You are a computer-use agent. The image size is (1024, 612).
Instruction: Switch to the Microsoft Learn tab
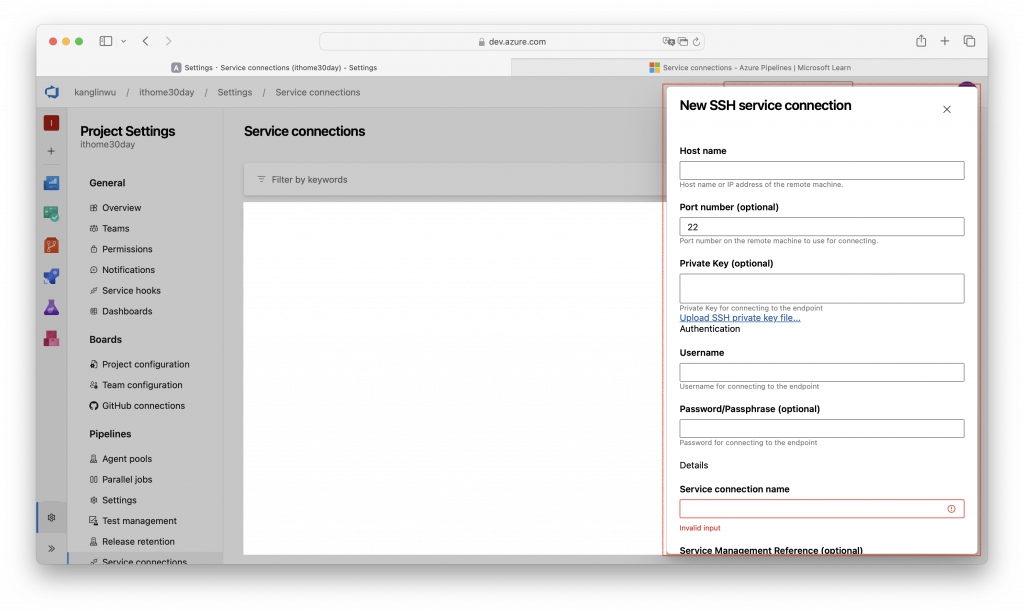(x=750, y=67)
